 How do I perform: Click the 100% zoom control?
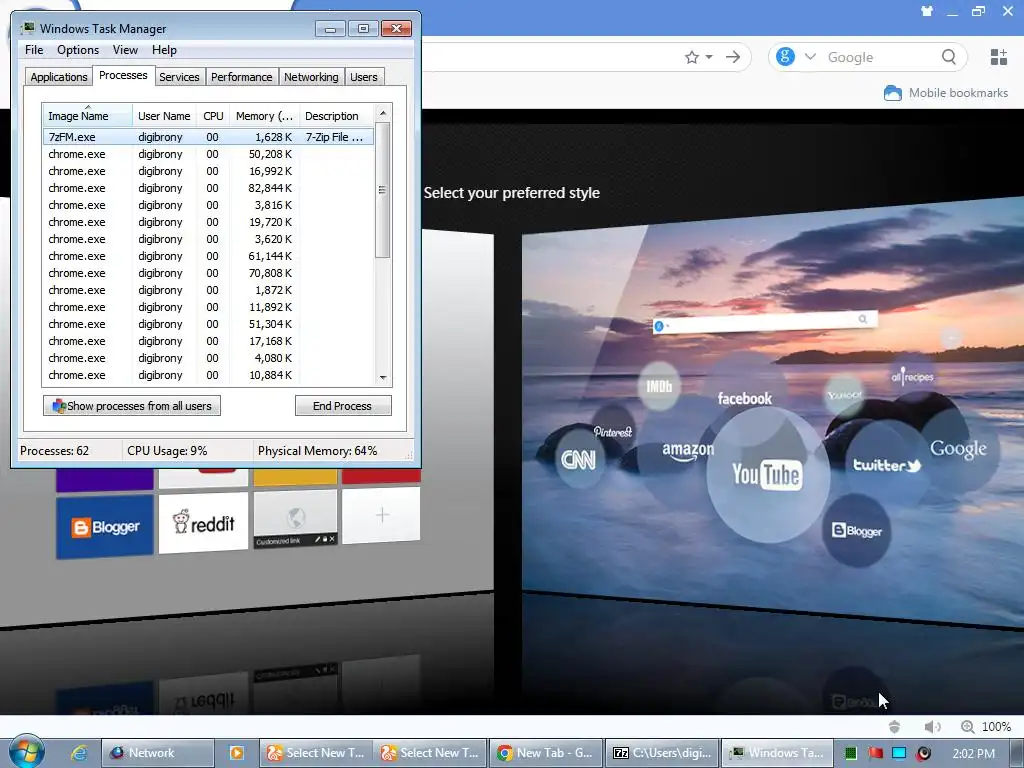coord(986,726)
